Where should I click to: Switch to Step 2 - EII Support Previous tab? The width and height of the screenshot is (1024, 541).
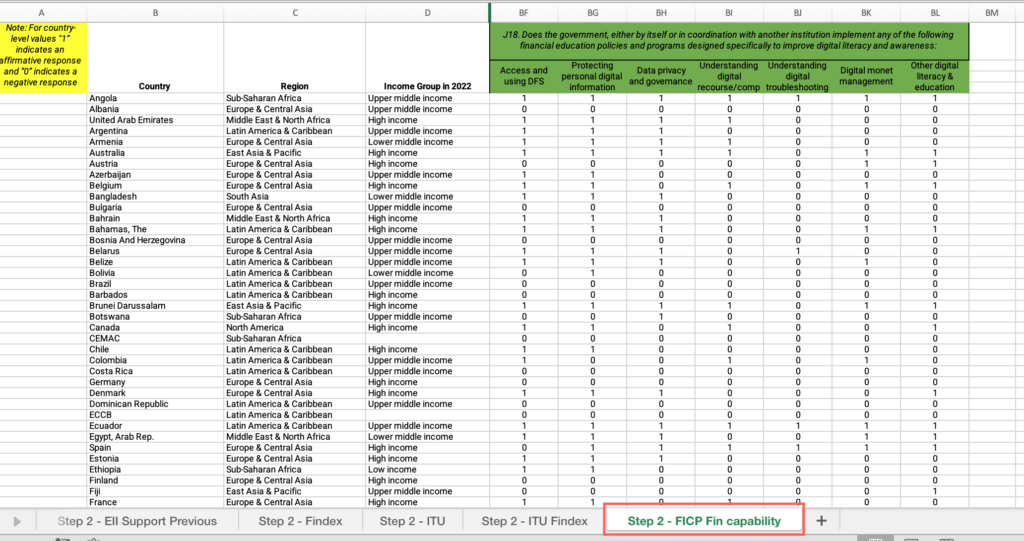pyautogui.click(x=137, y=521)
